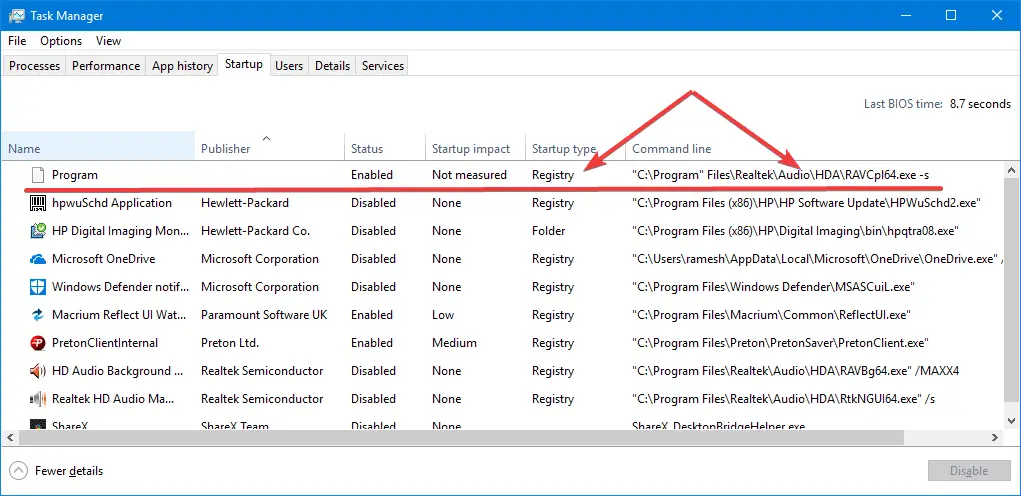Click the HP Digital Imaging Monitor icon
Viewport: 1021px width, 496px height.
[x=38, y=230]
